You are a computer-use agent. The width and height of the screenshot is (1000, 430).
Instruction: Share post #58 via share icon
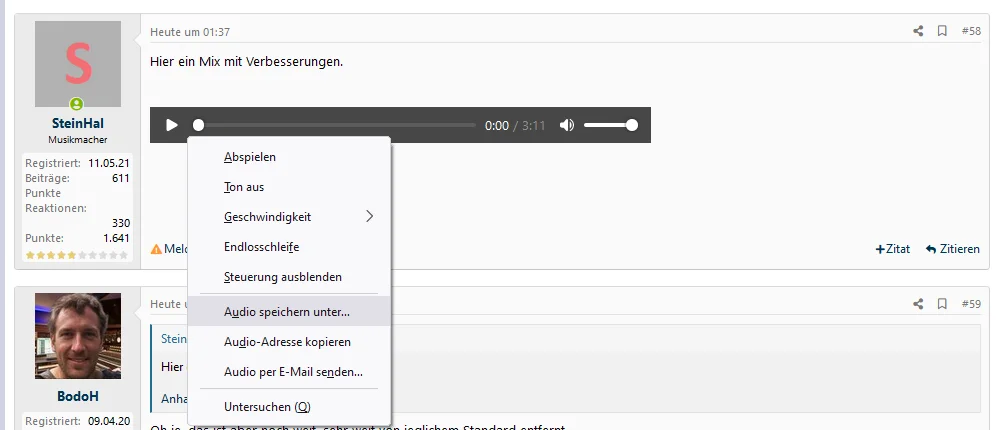pyautogui.click(x=918, y=31)
